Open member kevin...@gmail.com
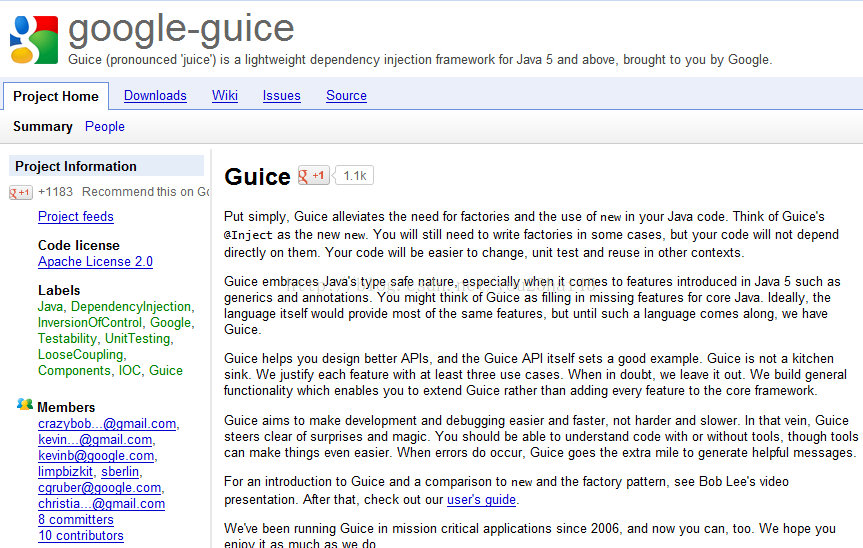Viewport: 863px width, 548px height. pyautogui.click(x=95, y=440)
